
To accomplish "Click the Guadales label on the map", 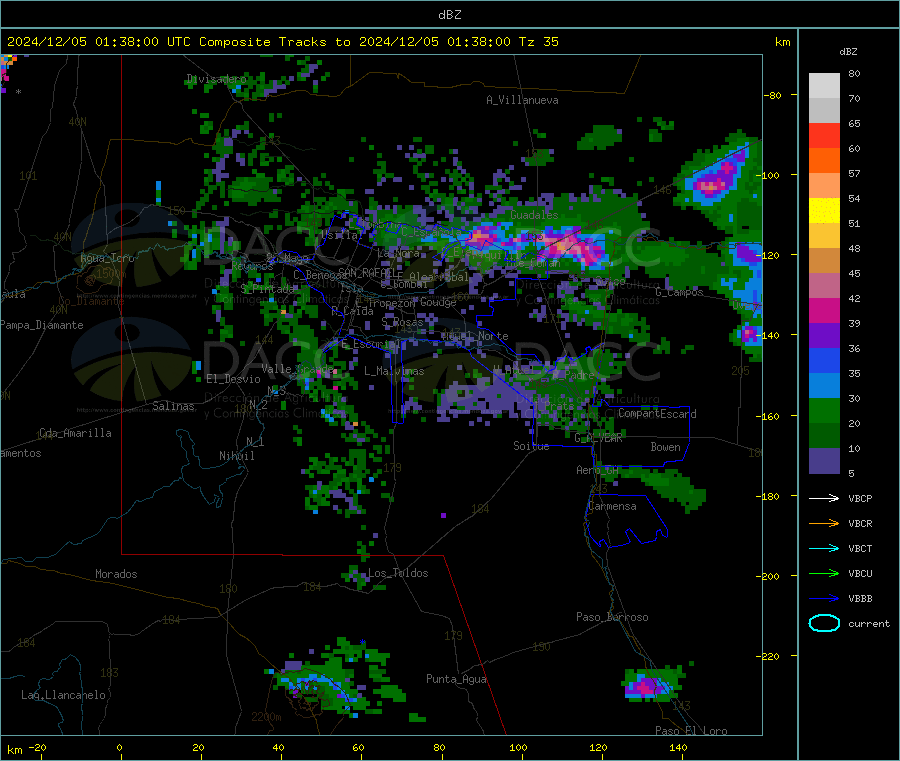I will [534, 215].
